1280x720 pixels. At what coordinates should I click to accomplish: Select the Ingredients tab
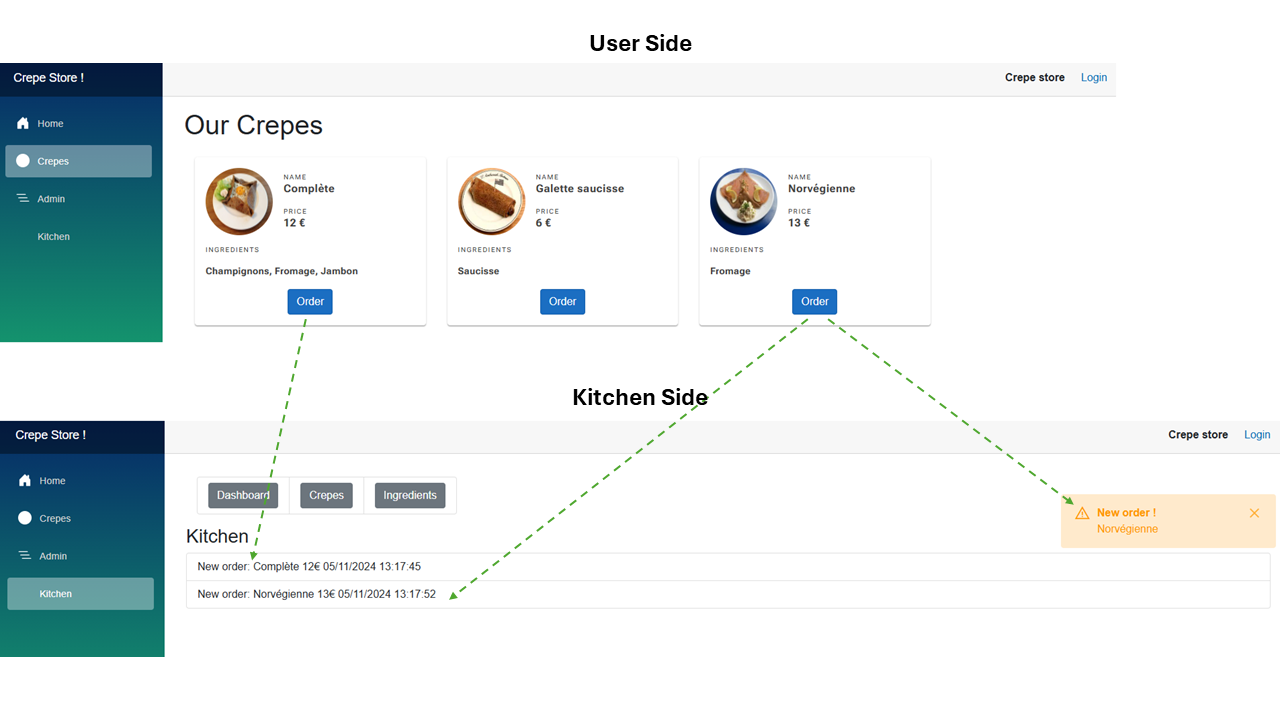(x=410, y=495)
